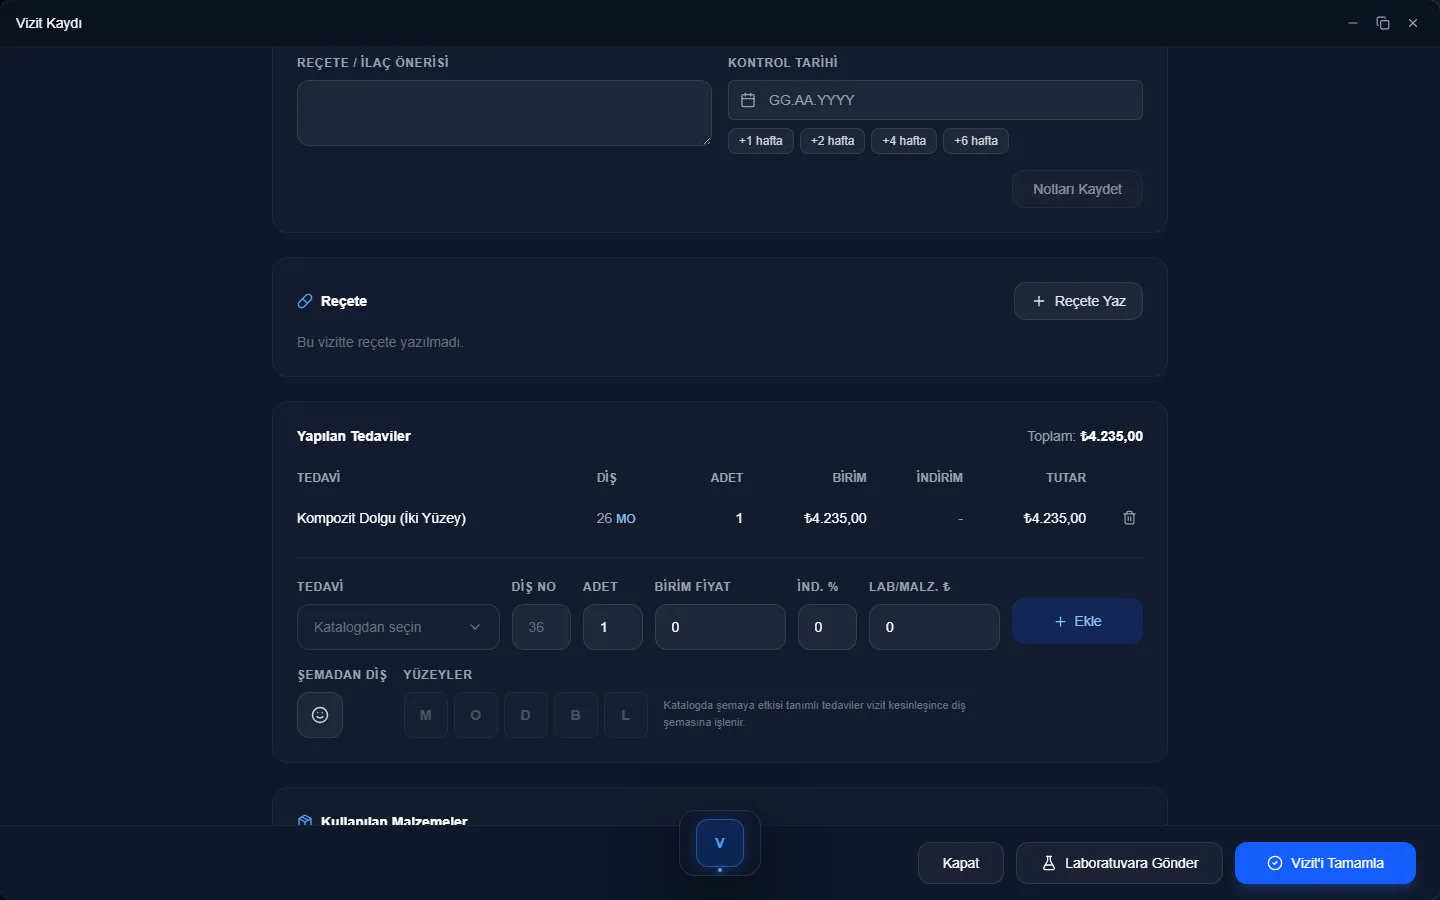Toggle the D surface button
1440x900 pixels.
point(526,715)
